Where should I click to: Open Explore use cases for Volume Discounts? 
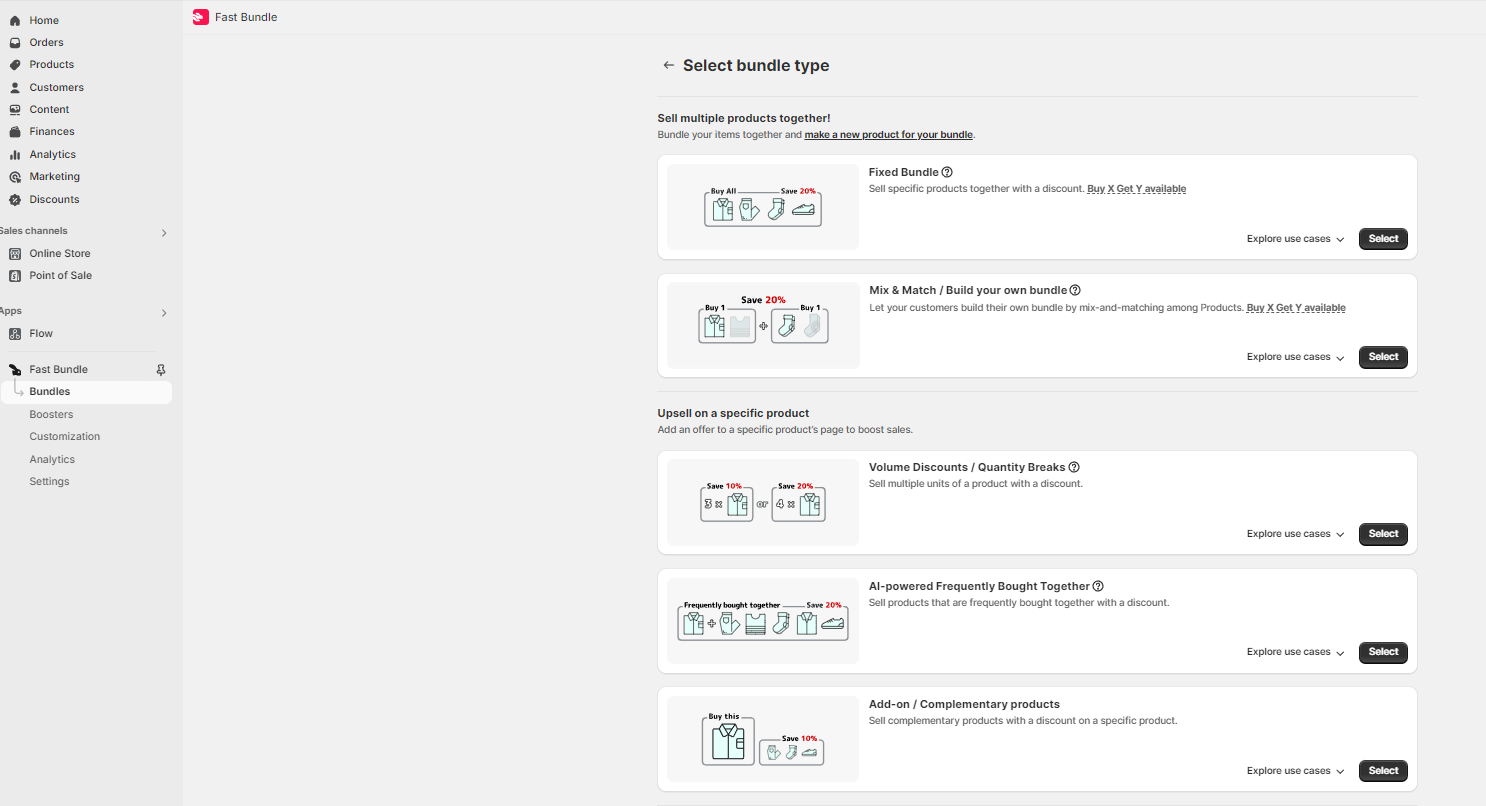coord(1295,534)
